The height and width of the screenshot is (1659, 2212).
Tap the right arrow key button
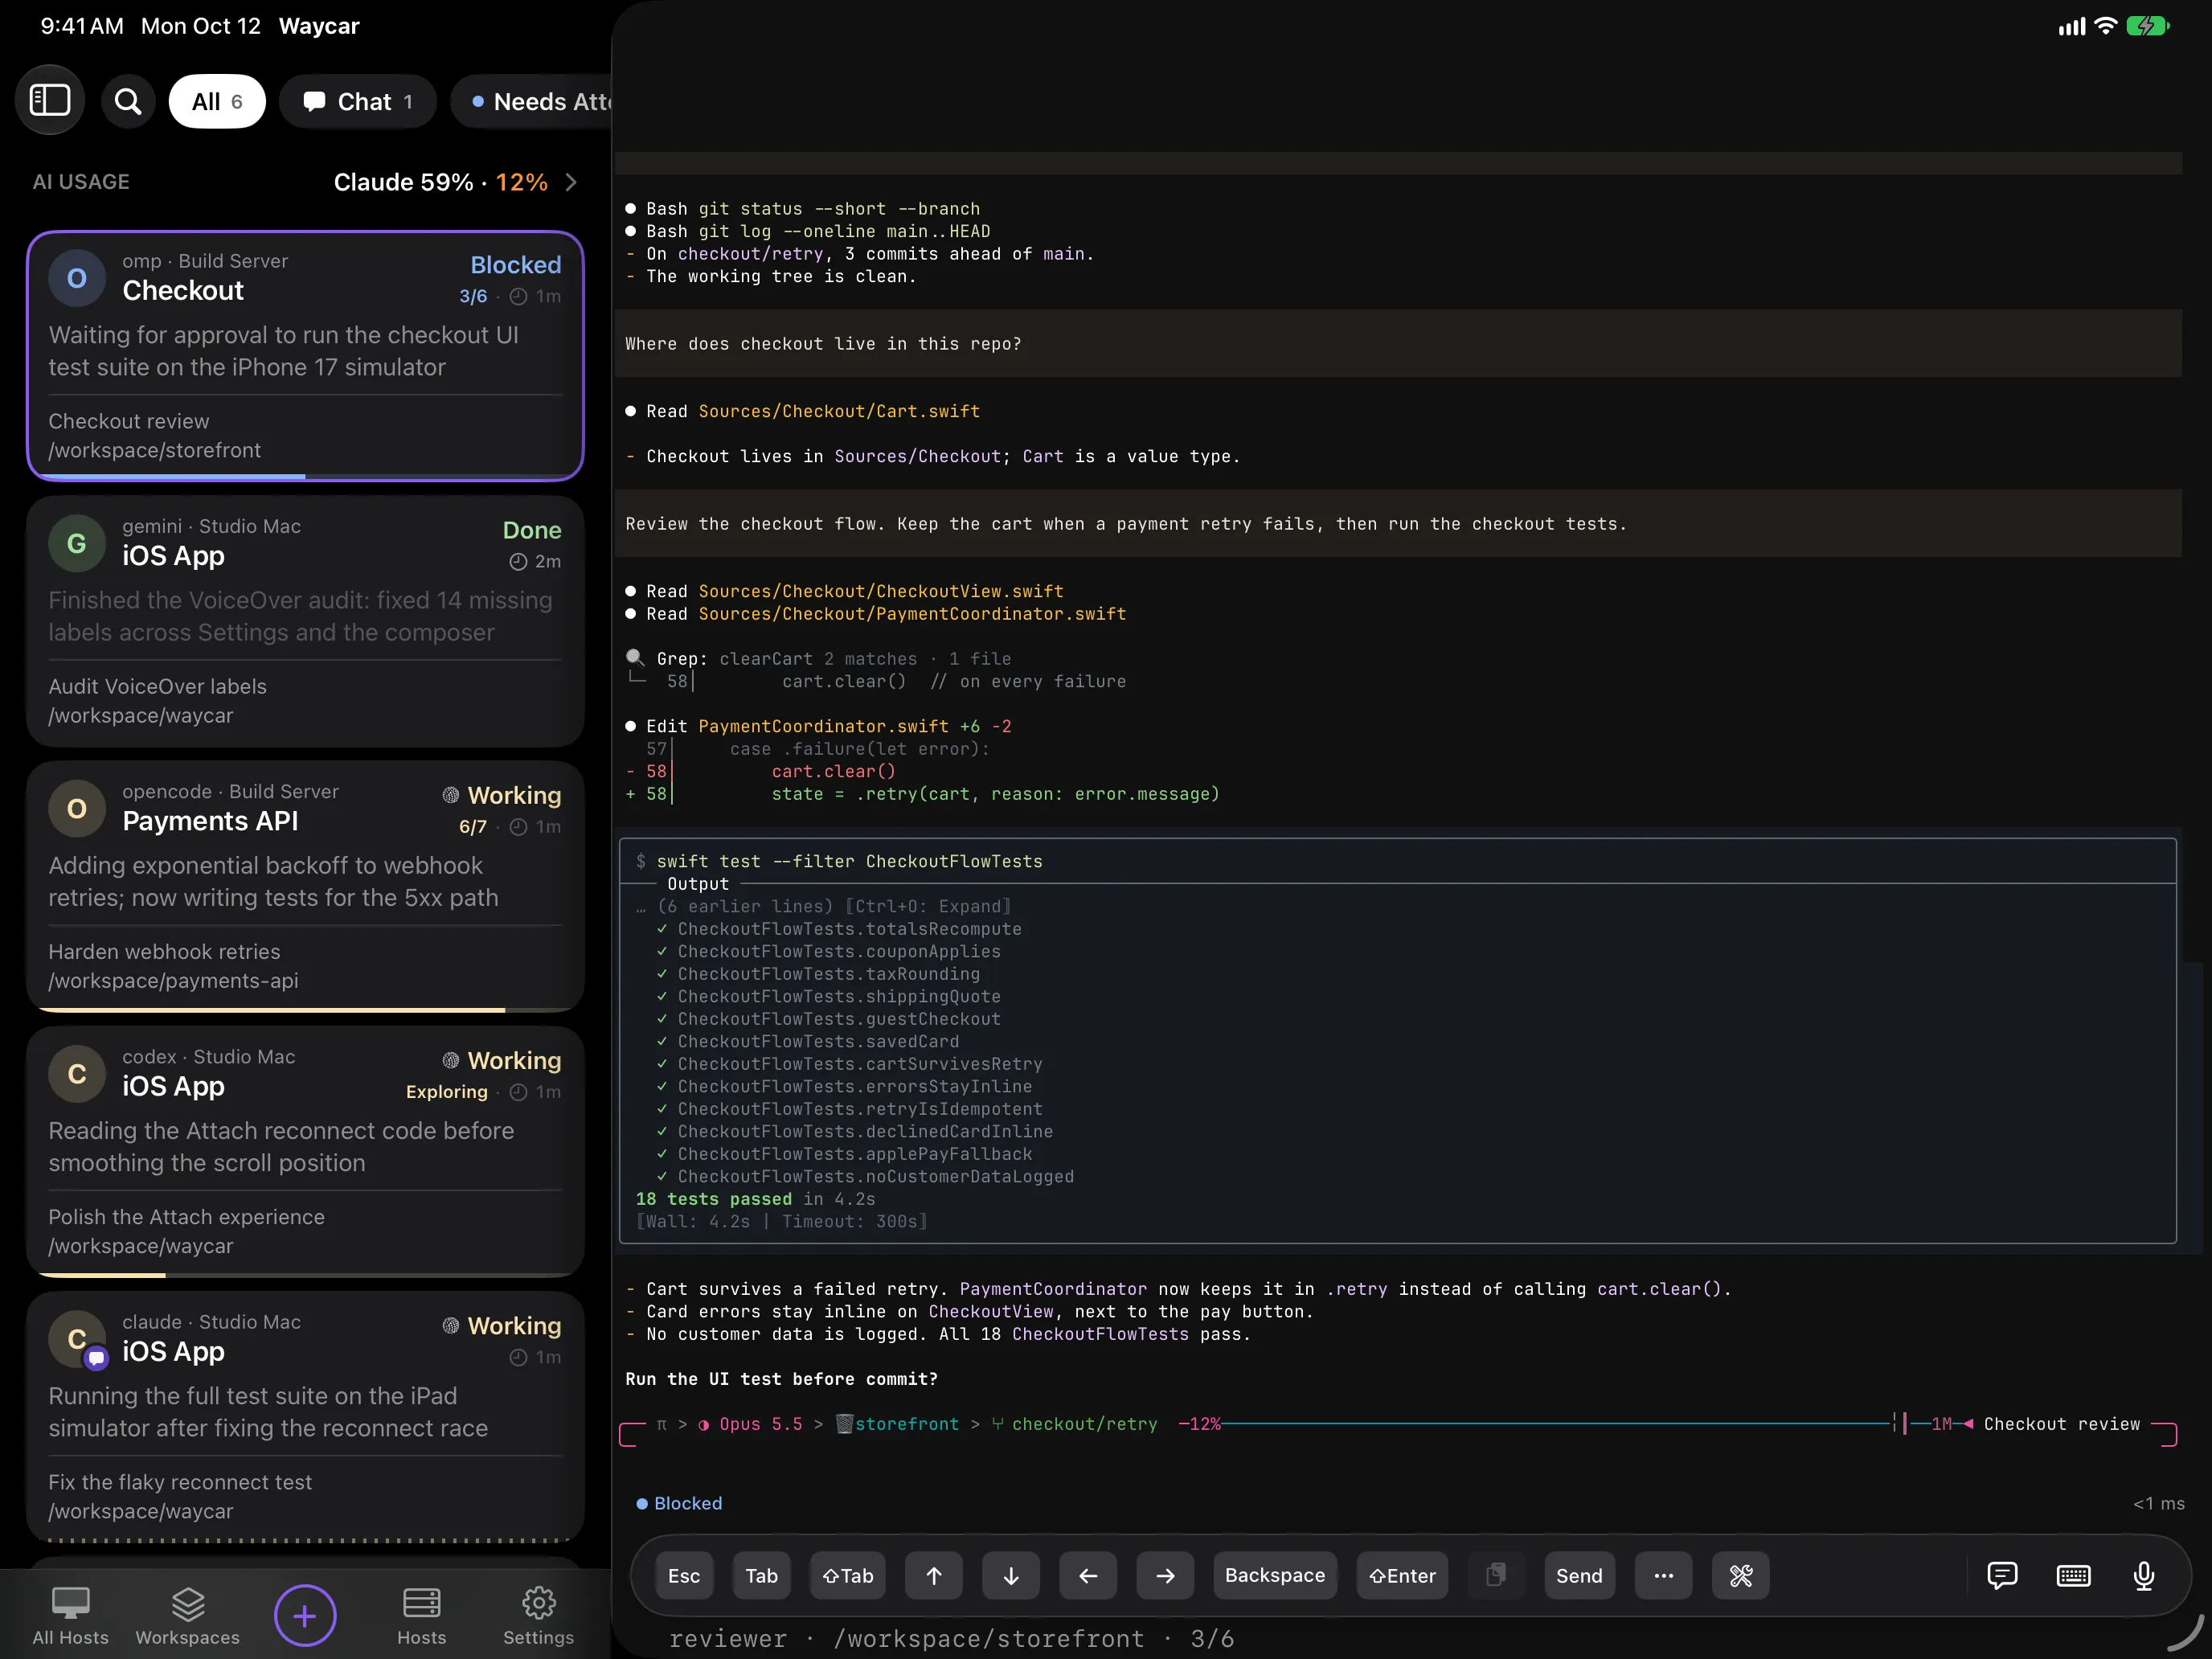coord(1166,1575)
